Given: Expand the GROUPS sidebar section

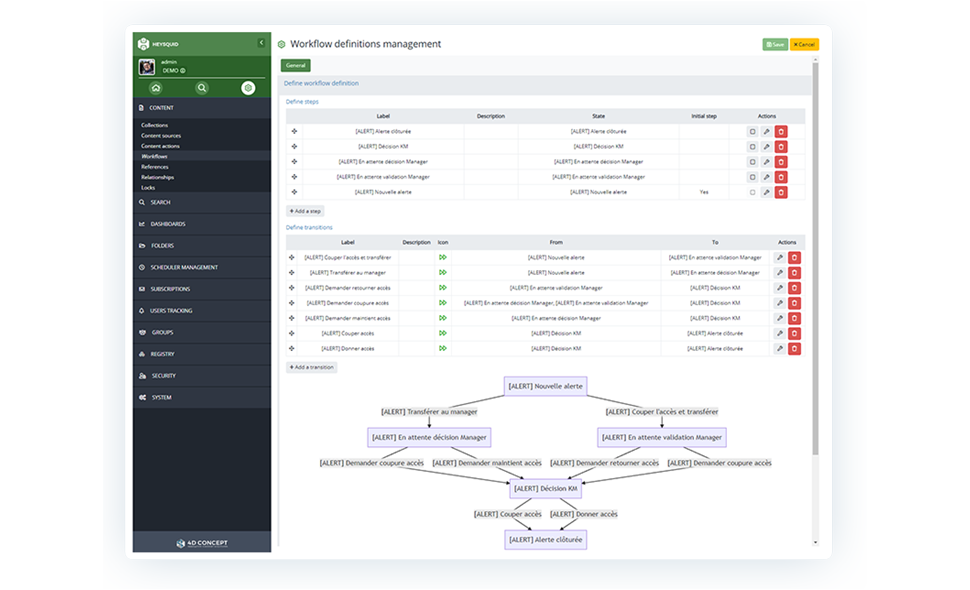Looking at the screenshot, I should [x=202, y=332].
